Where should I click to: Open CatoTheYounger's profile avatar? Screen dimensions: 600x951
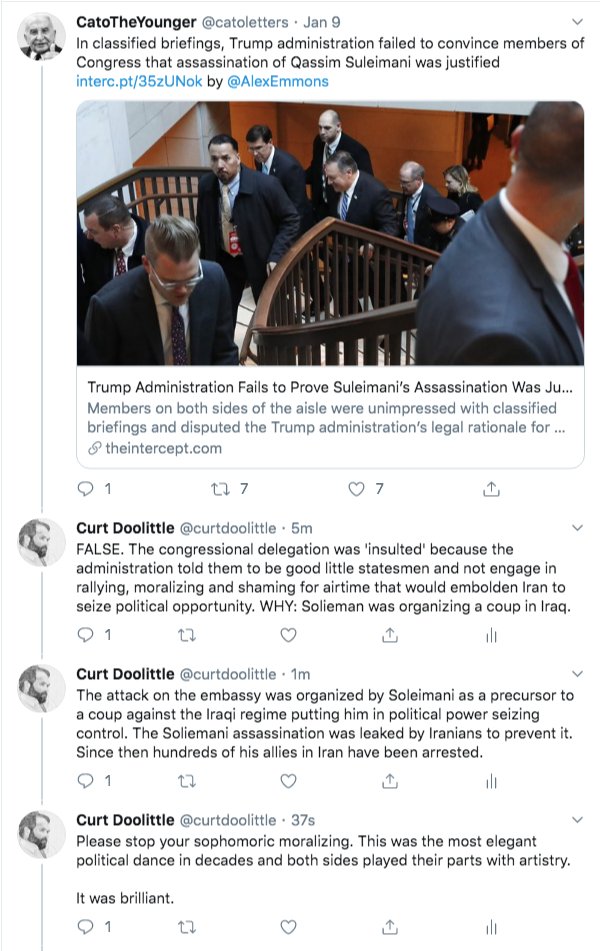point(42,37)
